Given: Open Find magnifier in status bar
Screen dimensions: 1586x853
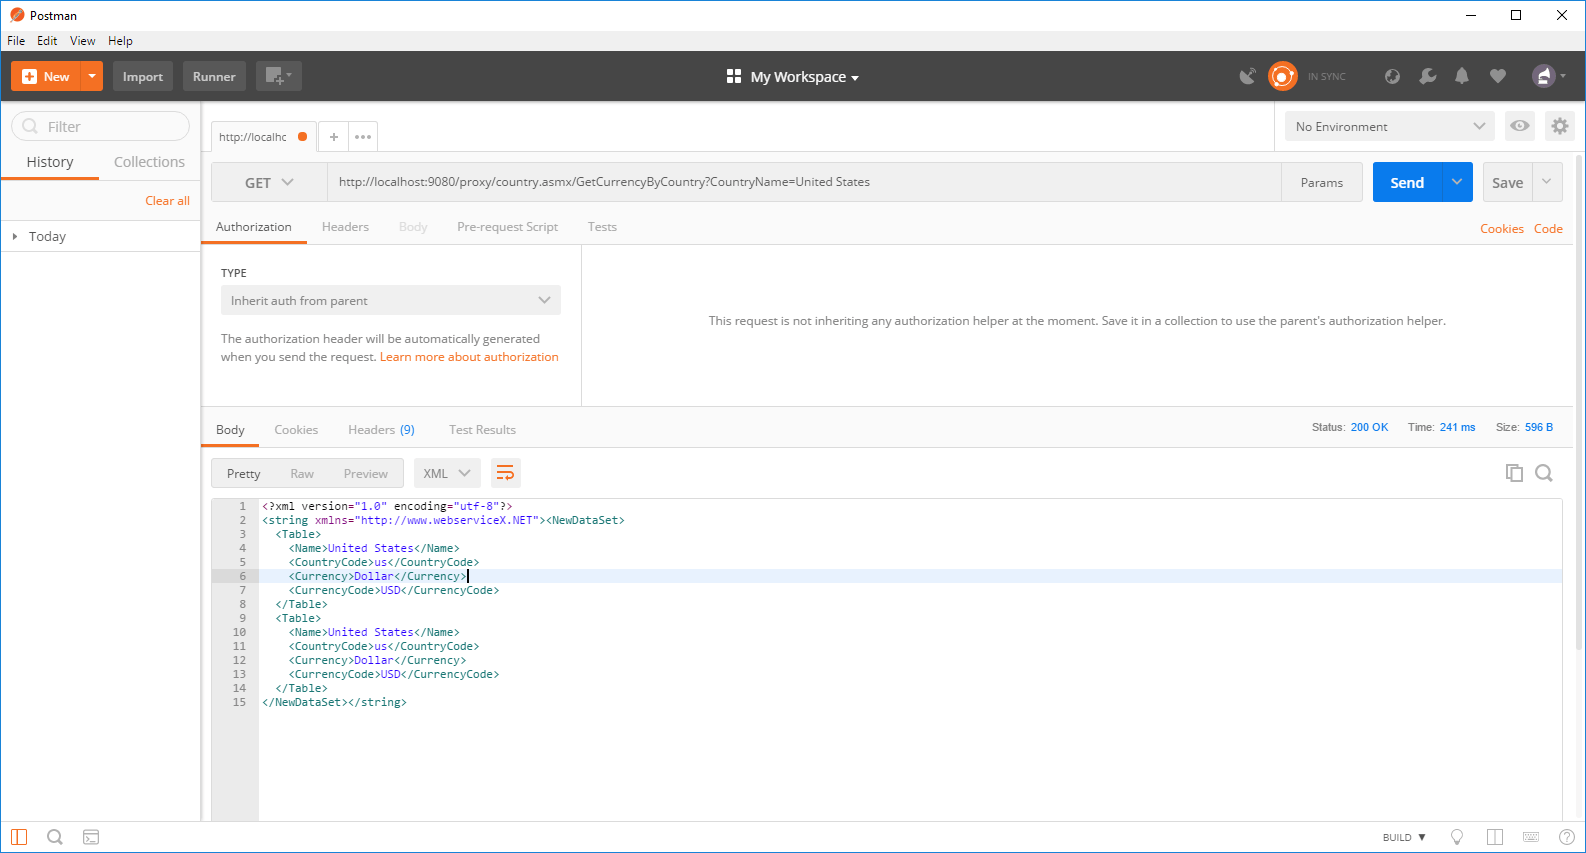Looking at the screenshot, I should (x=55, y=837).
